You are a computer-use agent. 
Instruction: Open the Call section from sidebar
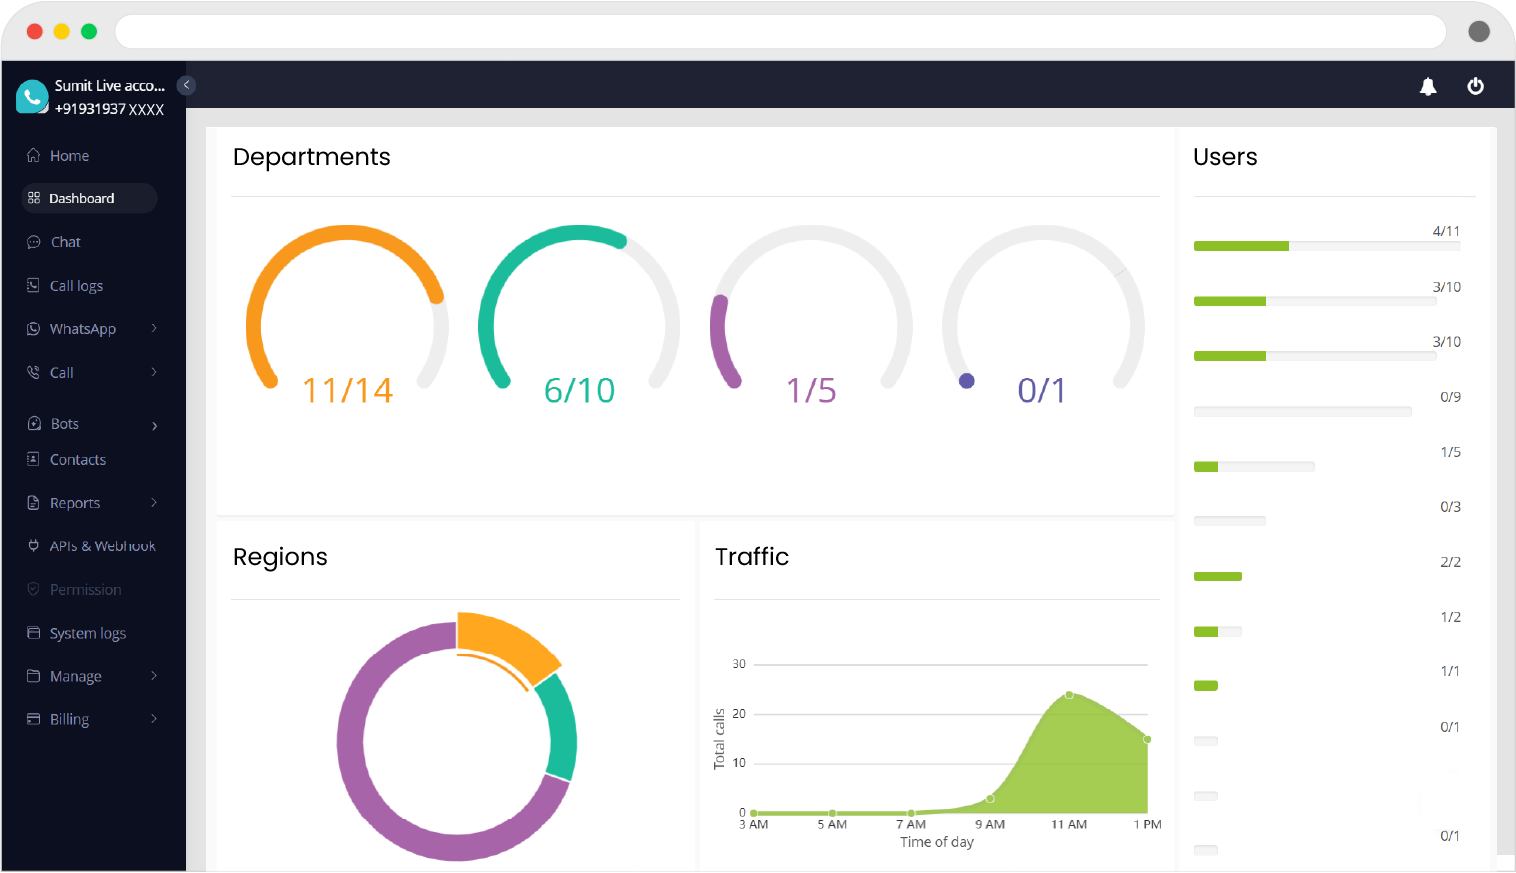tap(61, 371)
